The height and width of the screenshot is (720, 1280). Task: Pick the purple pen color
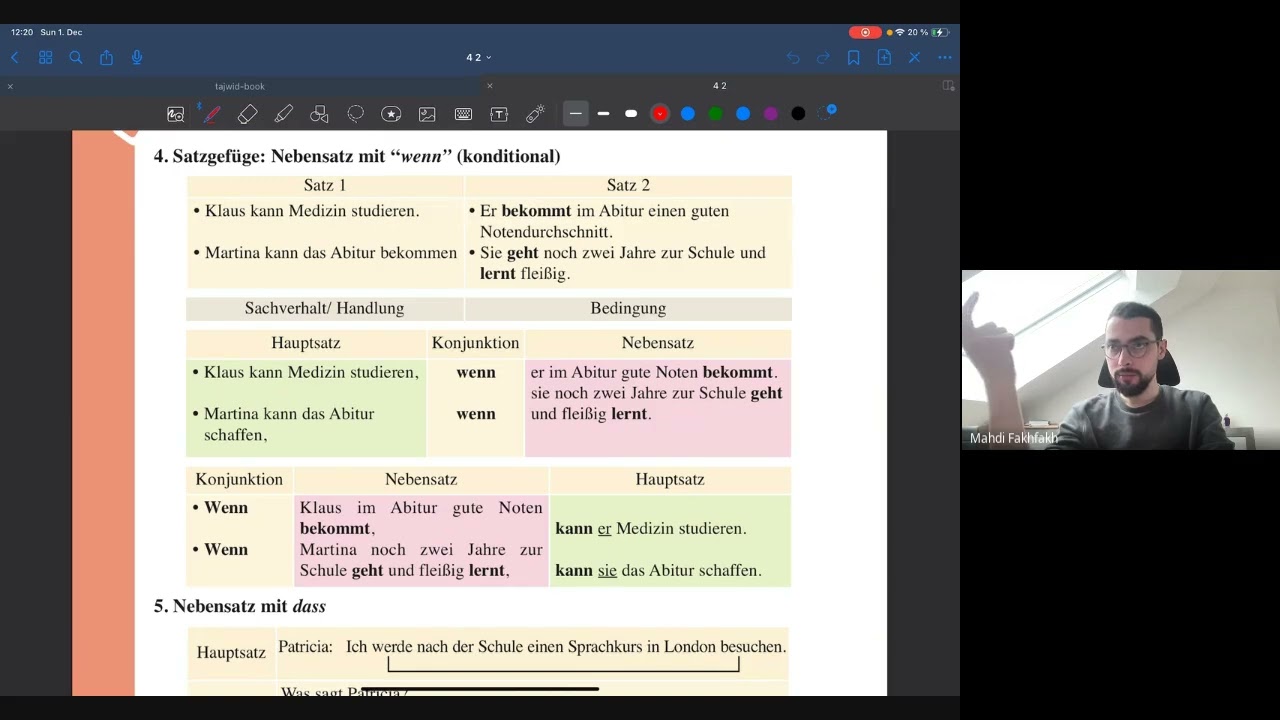coord(771,114)
